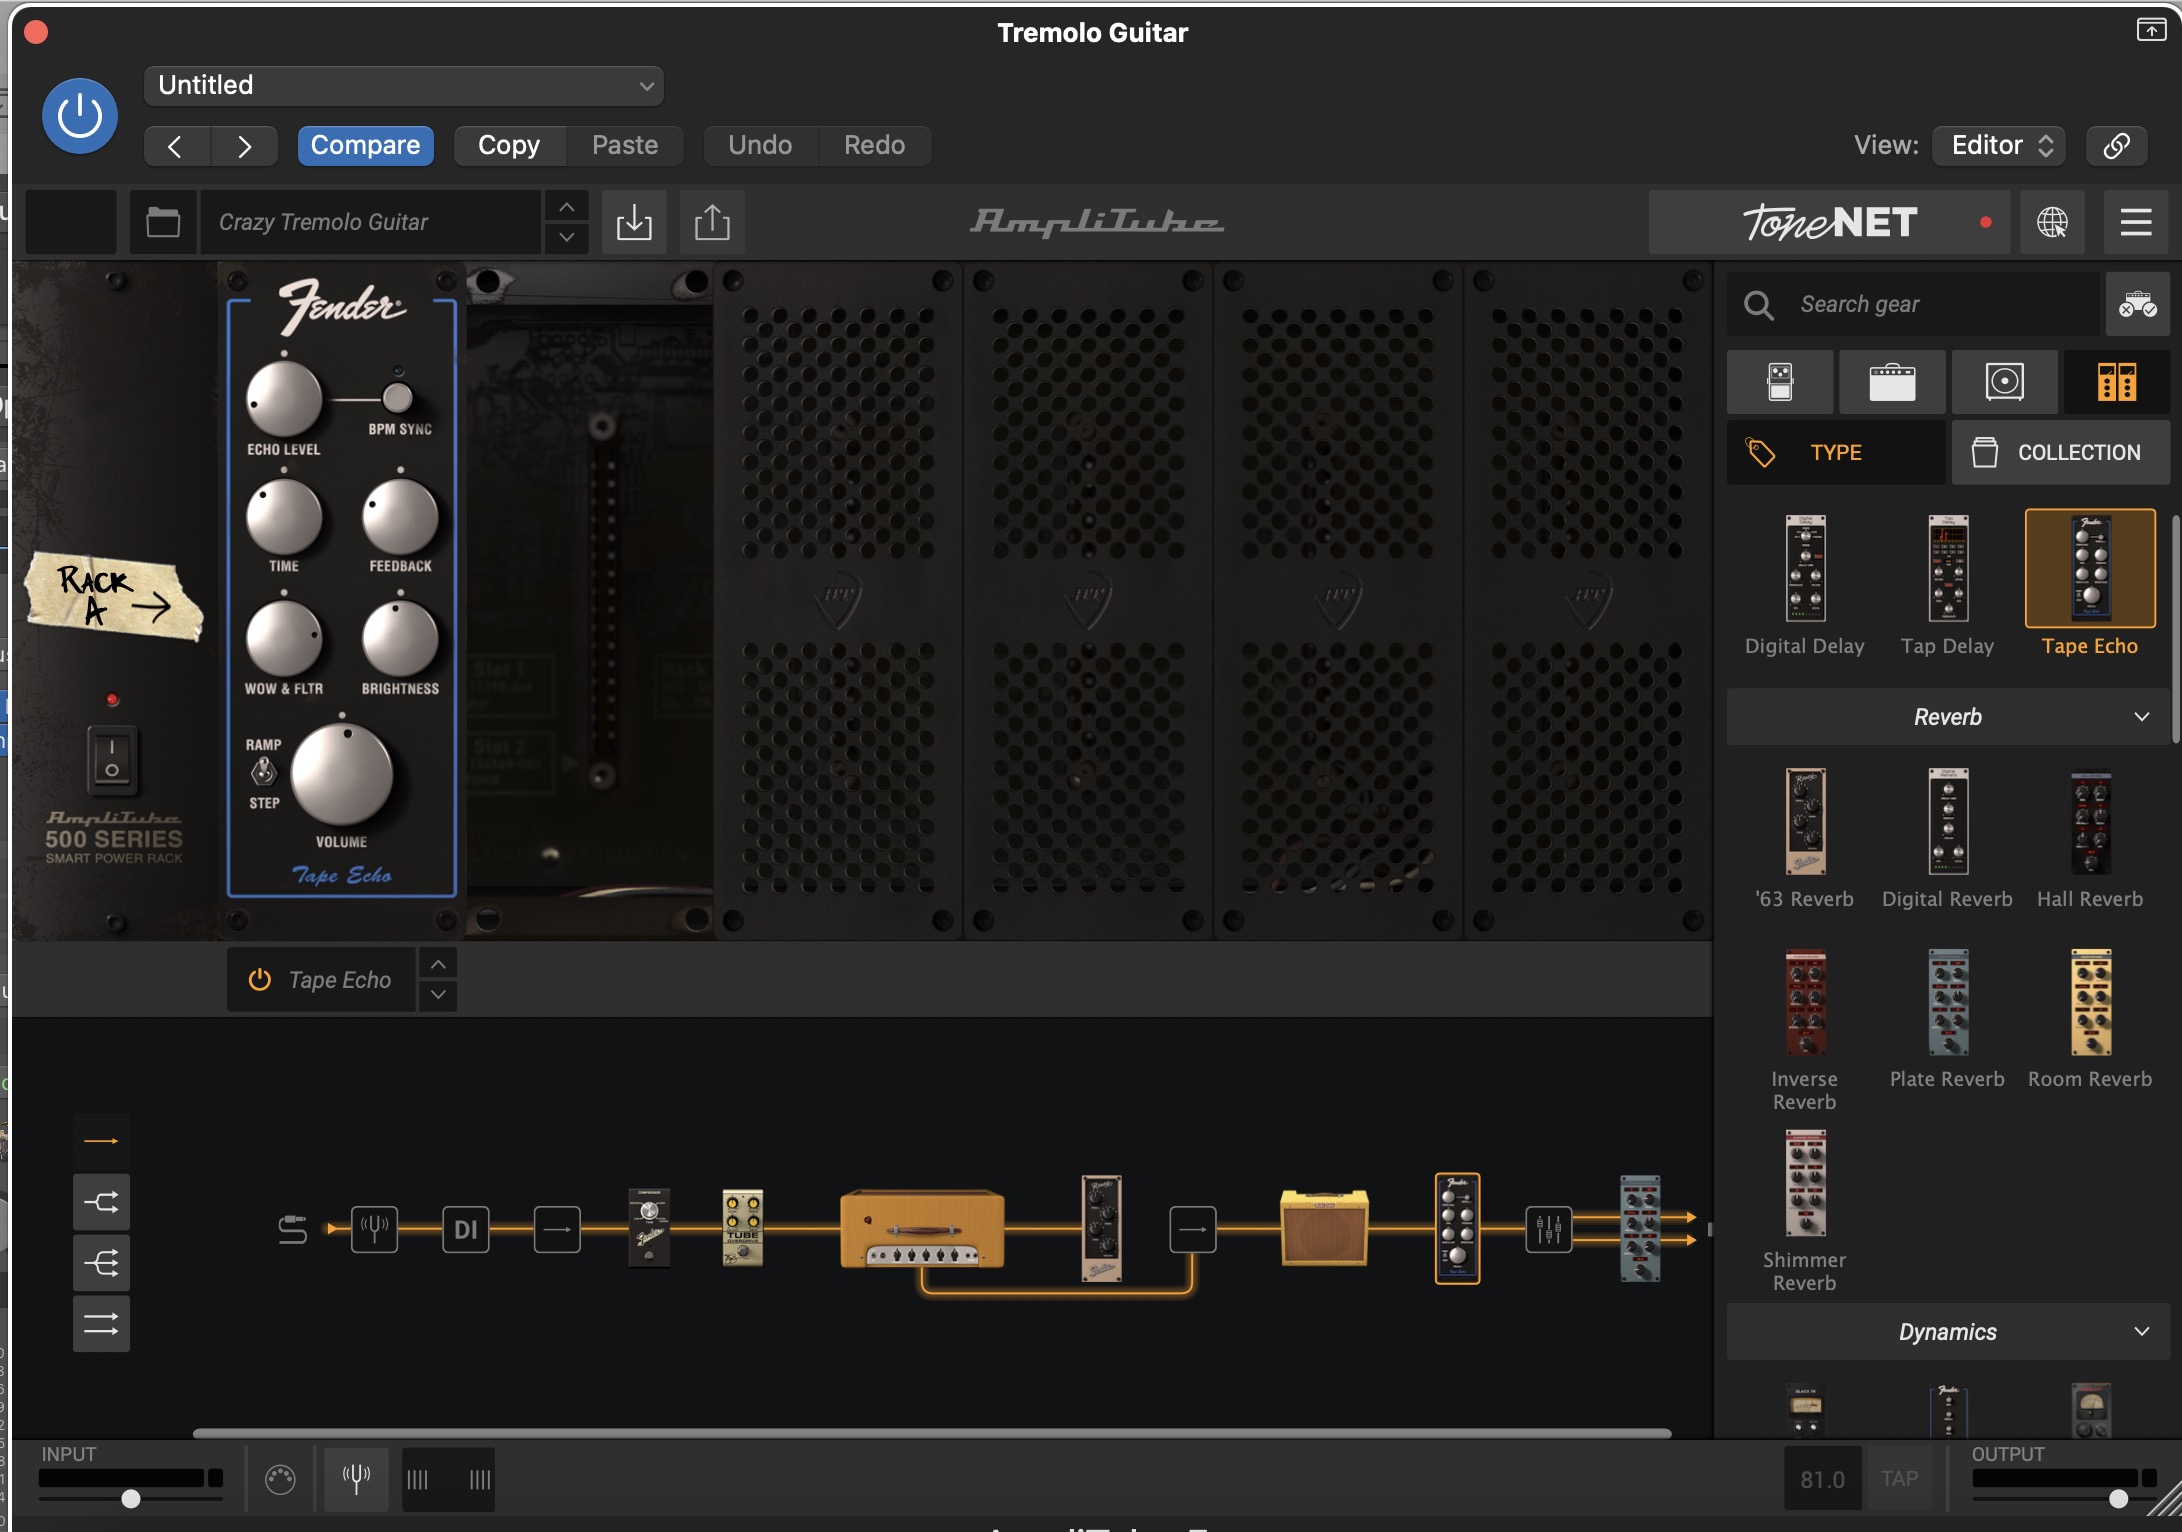Image resolution: width=2182 pixels, height=1532 pixels.
Task: Click the DI block in signal chain
Action: click(466, 1229)
